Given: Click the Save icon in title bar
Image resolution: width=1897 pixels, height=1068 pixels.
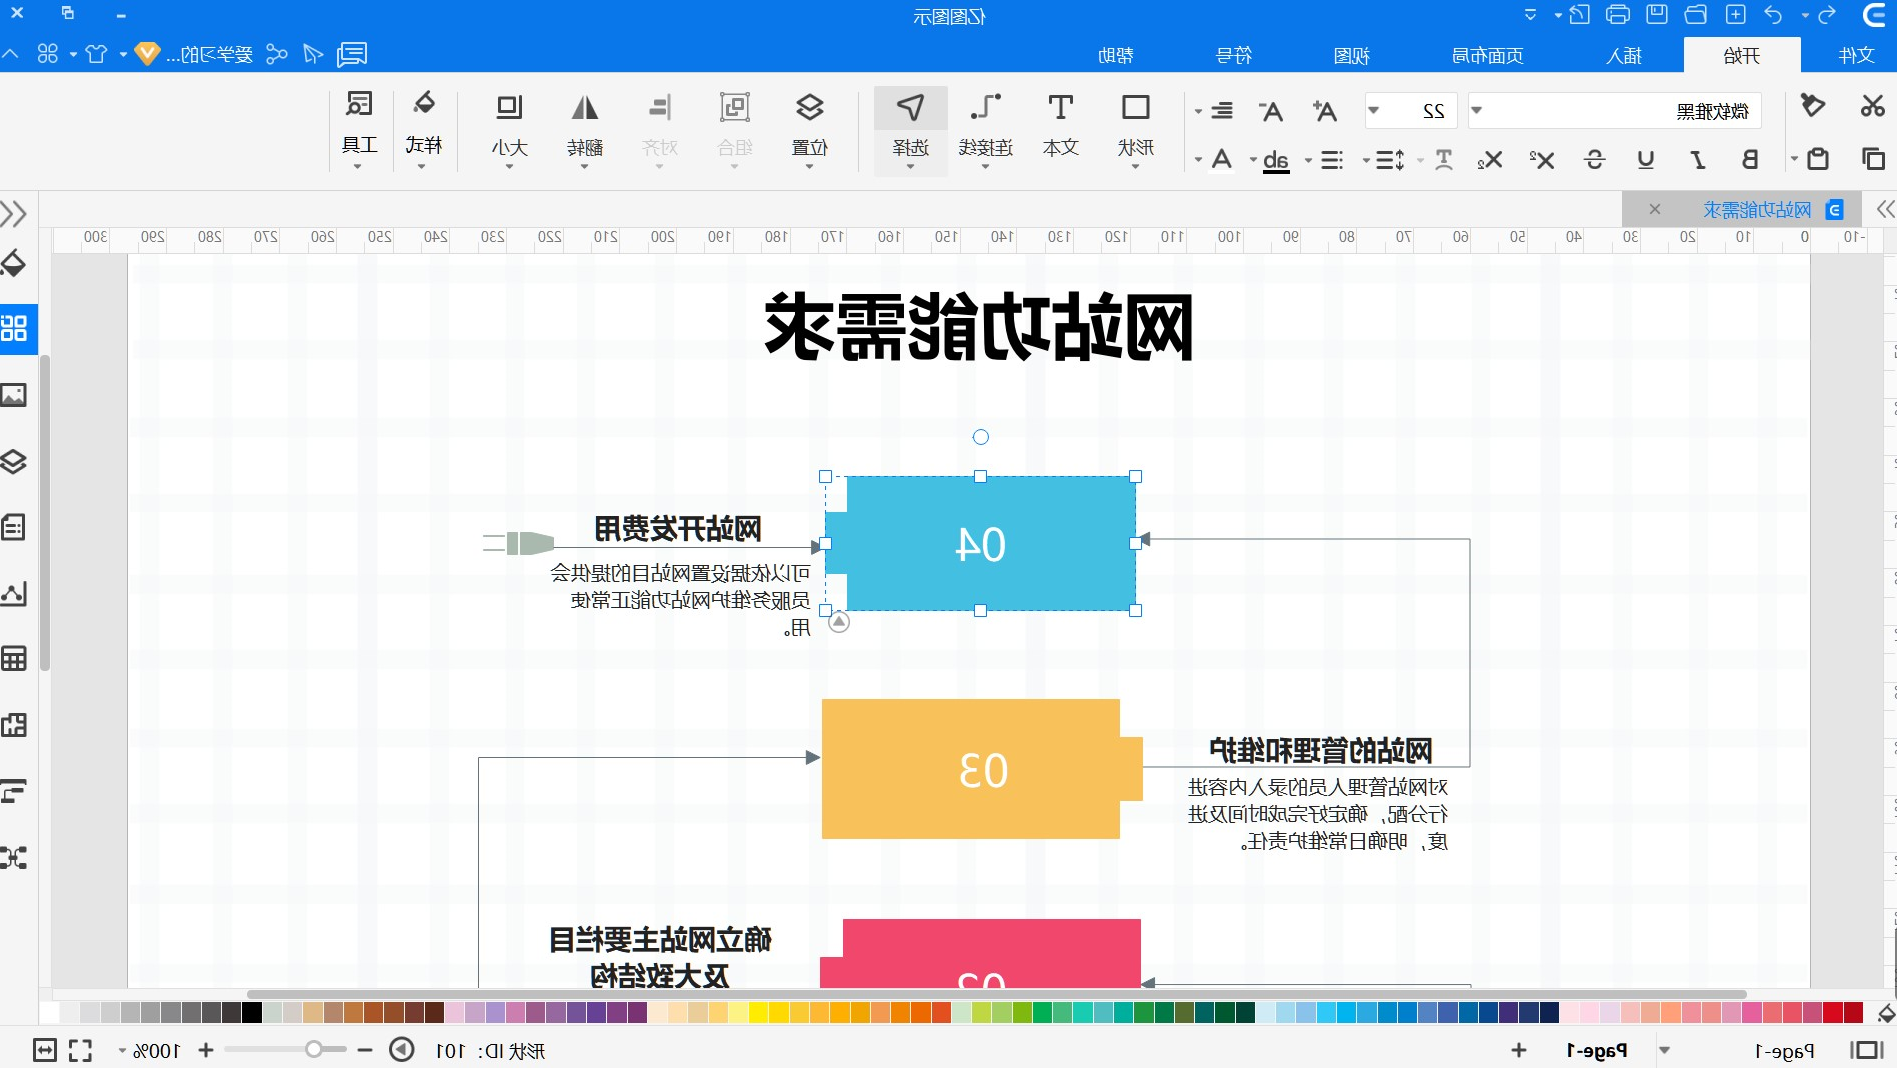Looking at the screenshot, I should point(1657,15).
